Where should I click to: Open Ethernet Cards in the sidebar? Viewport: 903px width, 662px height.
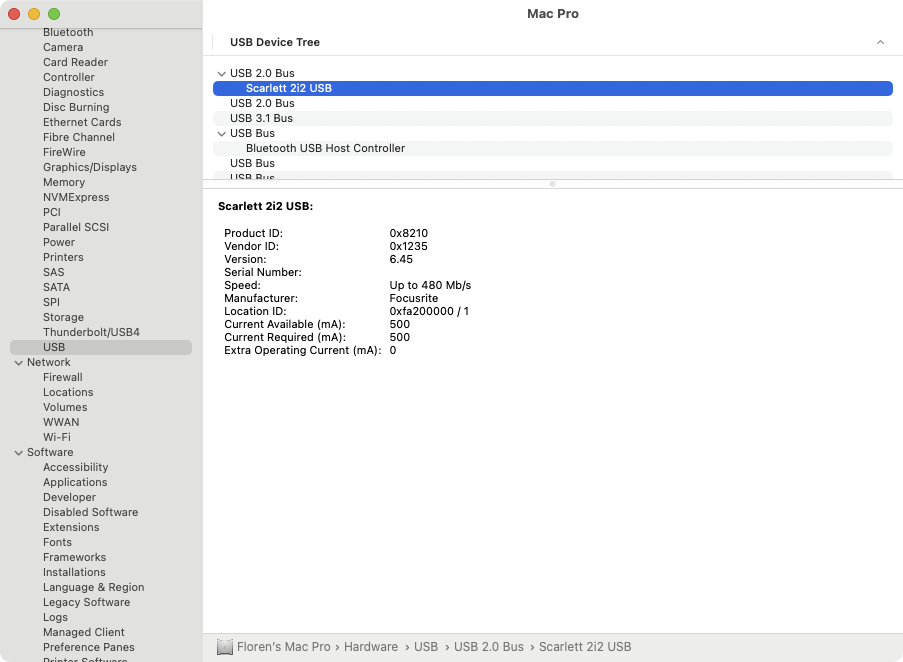[x=82, y=122]
